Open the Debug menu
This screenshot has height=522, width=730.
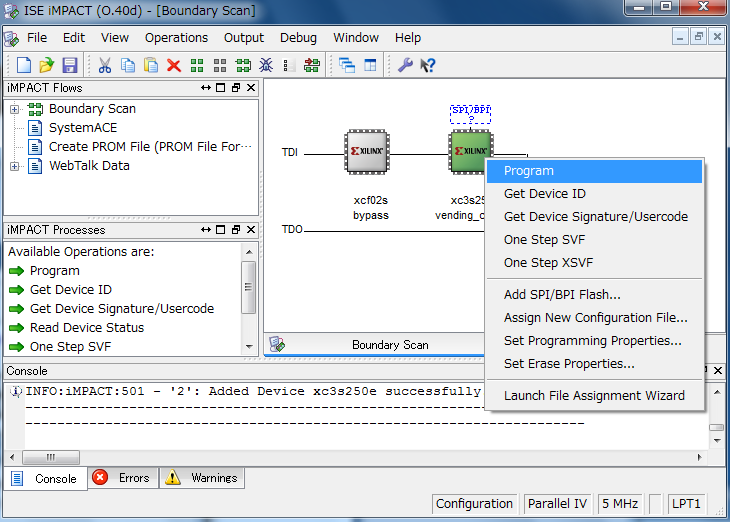tap(298, 38)
